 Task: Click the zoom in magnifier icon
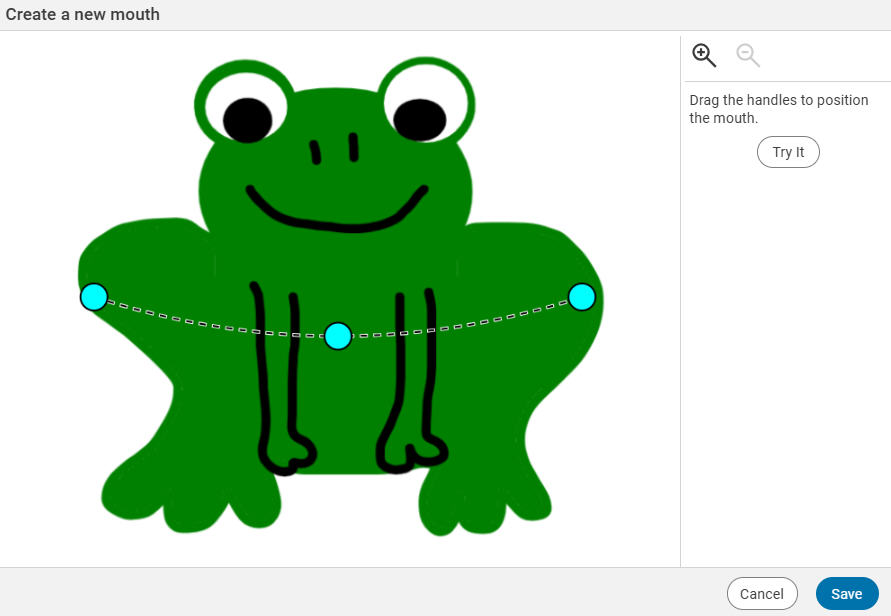pos(704,56)
